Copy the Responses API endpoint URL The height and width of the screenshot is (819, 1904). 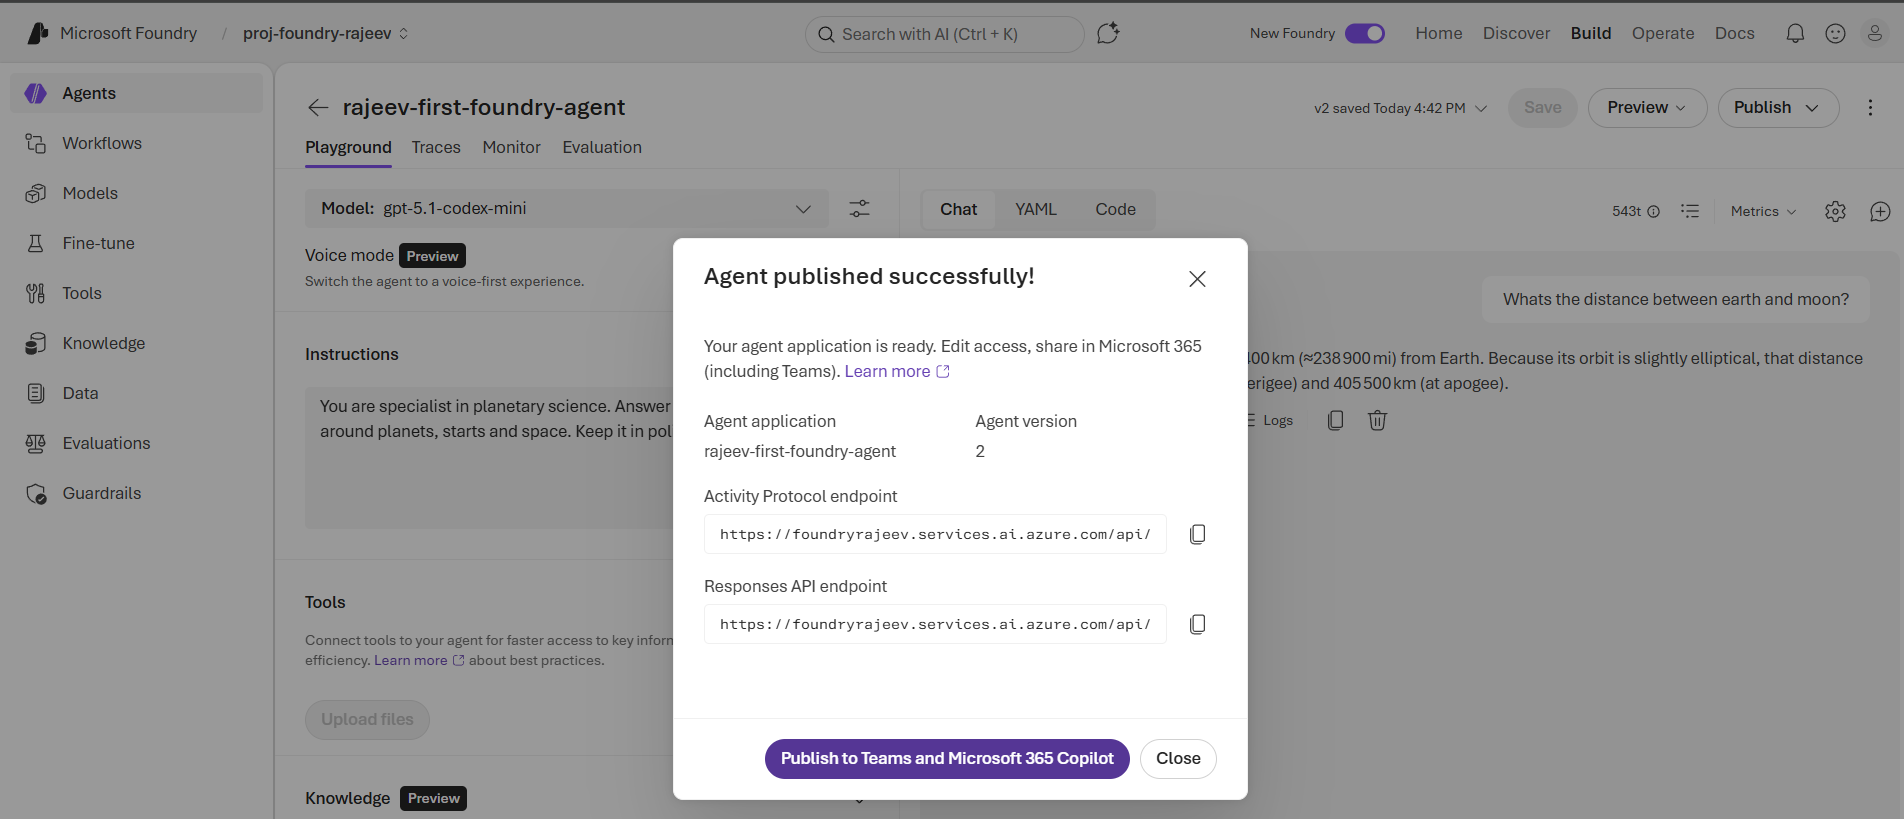[x=1197, y=624]
